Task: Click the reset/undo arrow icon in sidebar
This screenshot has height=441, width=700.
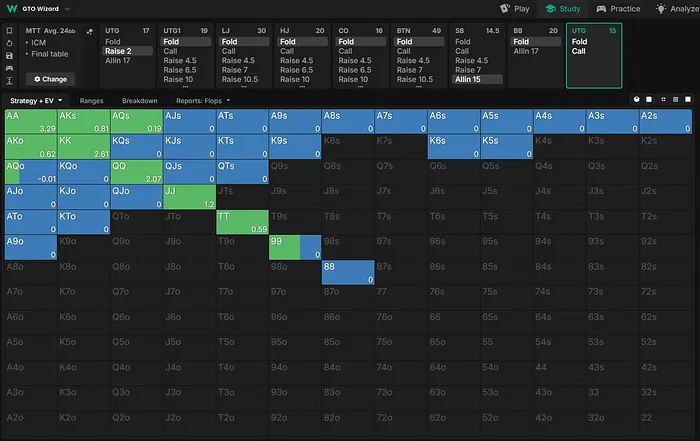Action: click(x=9, y=43)
